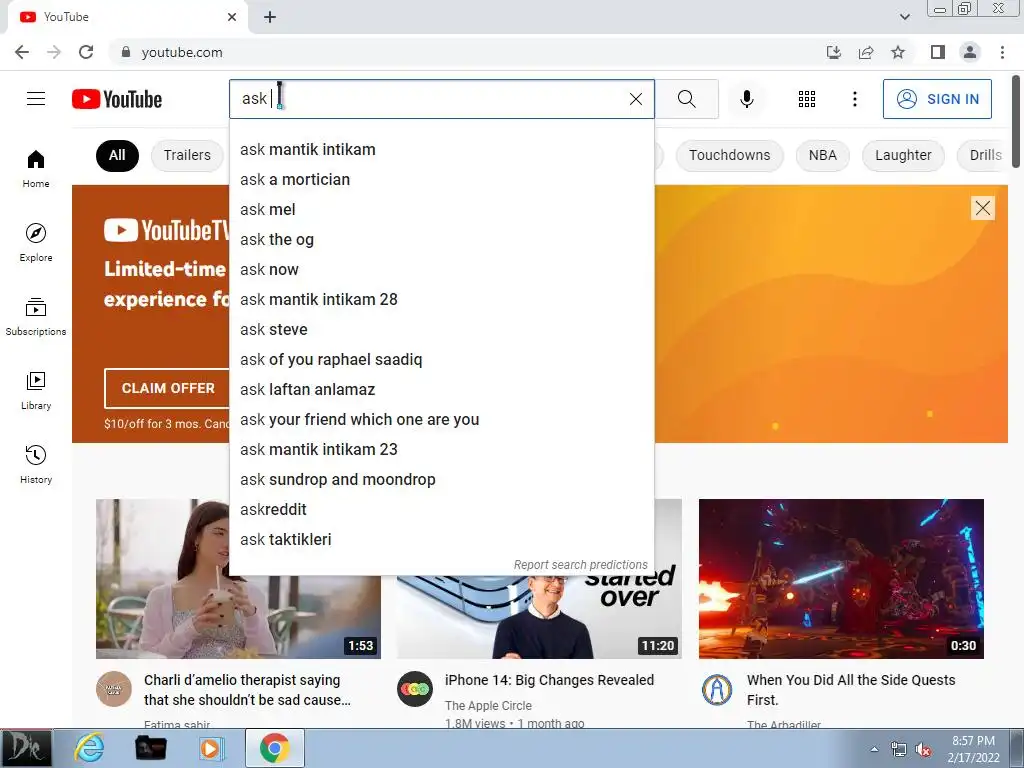Click the magnifying glass search button
Screen dimensions: 1024x768
tap(686, 99)
